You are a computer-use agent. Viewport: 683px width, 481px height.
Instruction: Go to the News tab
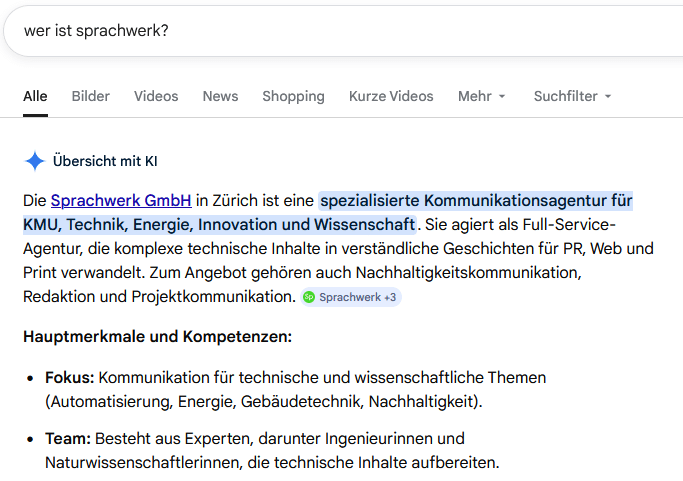point(220,96)
